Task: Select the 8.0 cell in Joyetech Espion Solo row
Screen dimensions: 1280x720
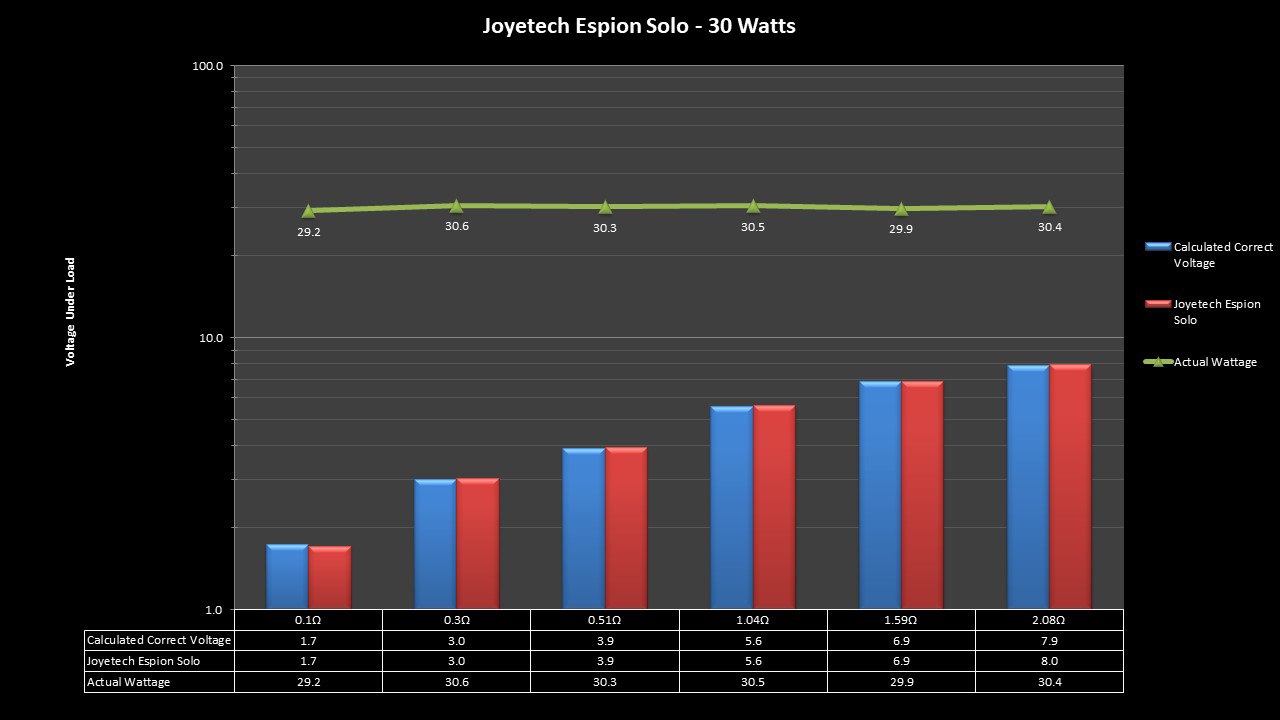Action: click(1049, 661)
